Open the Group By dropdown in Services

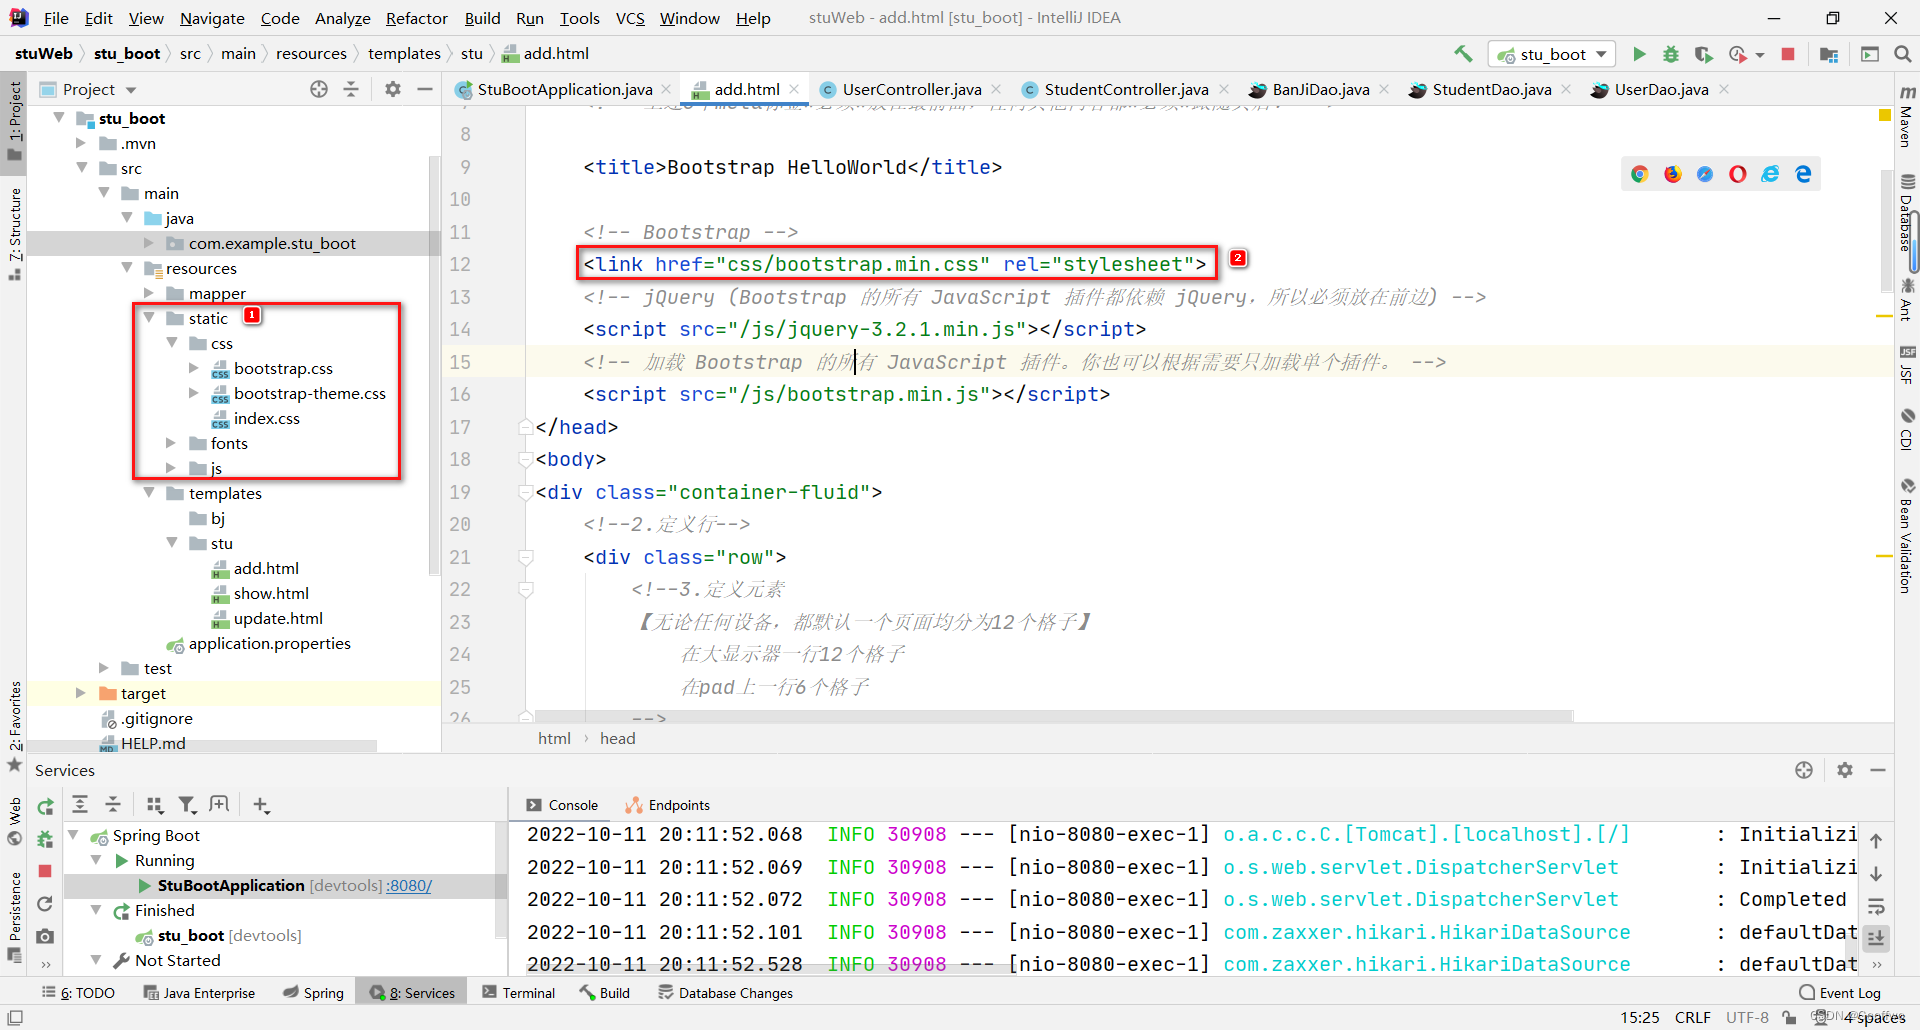(154, 804)
